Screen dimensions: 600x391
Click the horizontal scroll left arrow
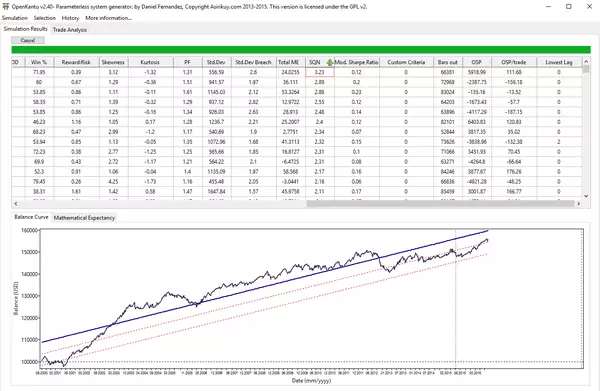click(16, 204)
